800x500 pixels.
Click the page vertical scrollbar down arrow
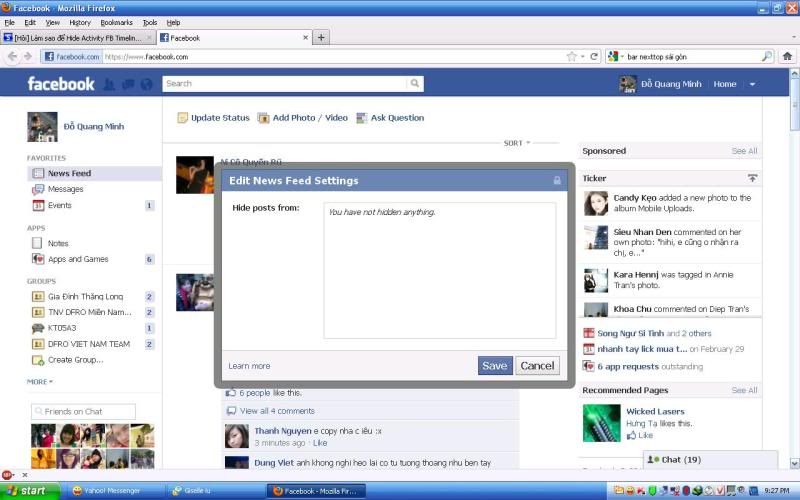(794, 463)
